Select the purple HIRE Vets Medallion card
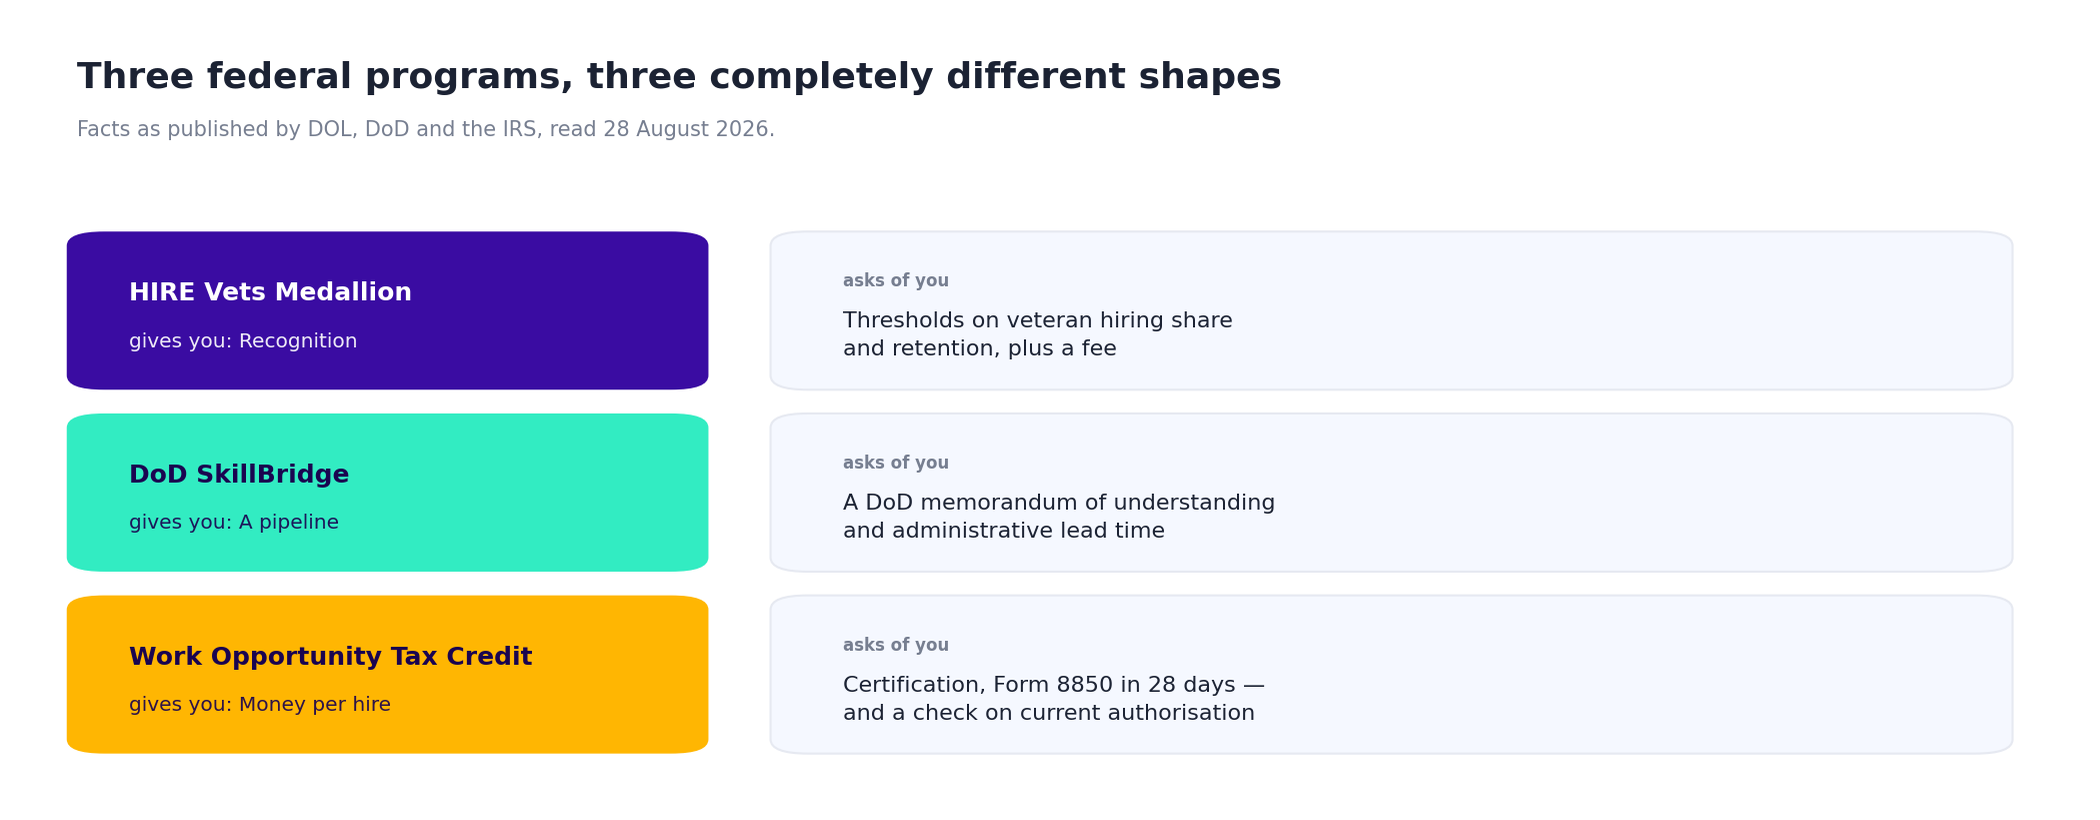2100x820 pixels. (x=387, y=311)
